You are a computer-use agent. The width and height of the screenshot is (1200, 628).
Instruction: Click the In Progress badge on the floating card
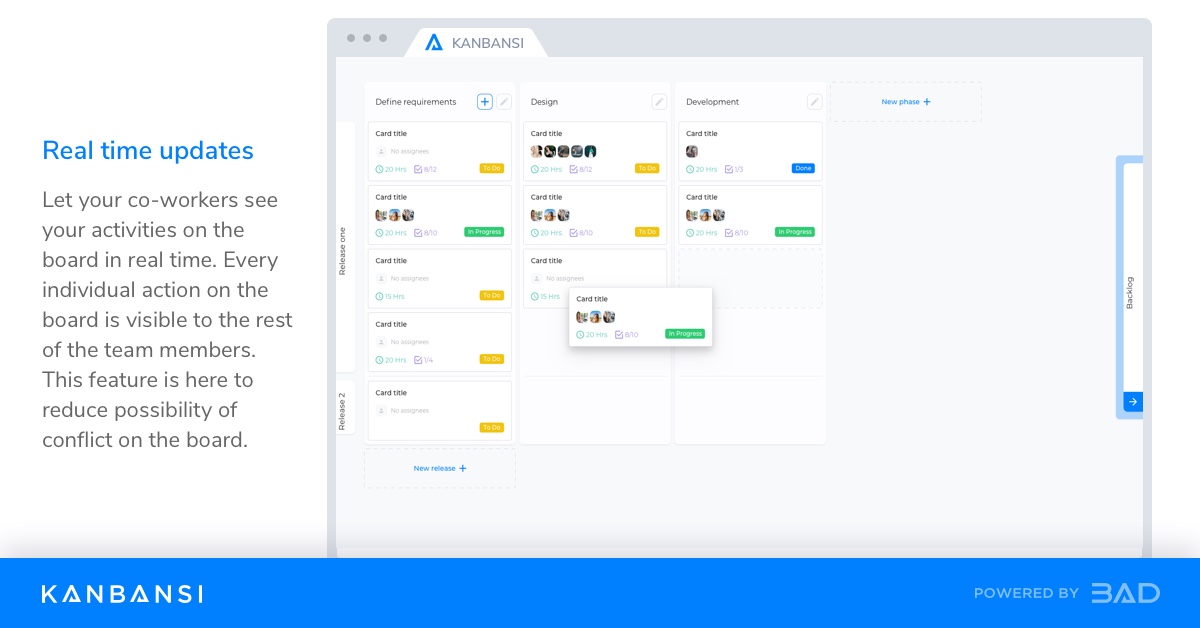point(685,334)
